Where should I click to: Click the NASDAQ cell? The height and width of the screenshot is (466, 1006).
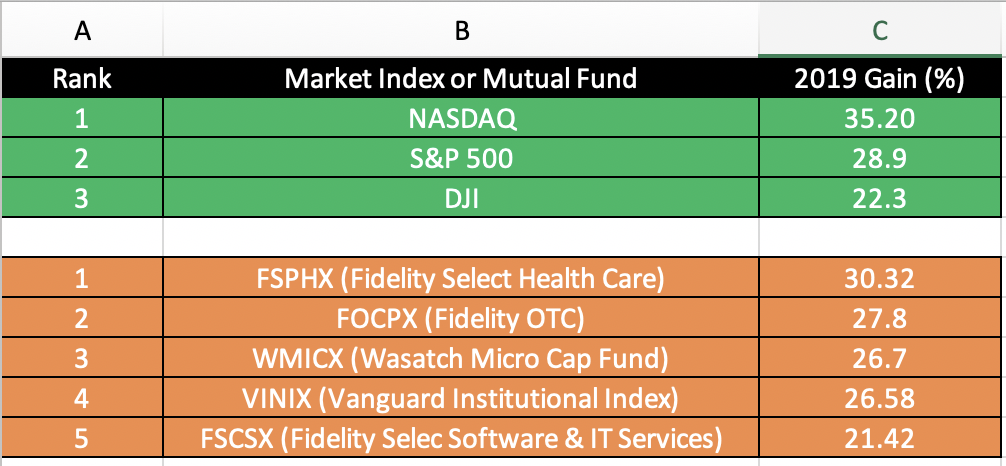click(461, 118)
